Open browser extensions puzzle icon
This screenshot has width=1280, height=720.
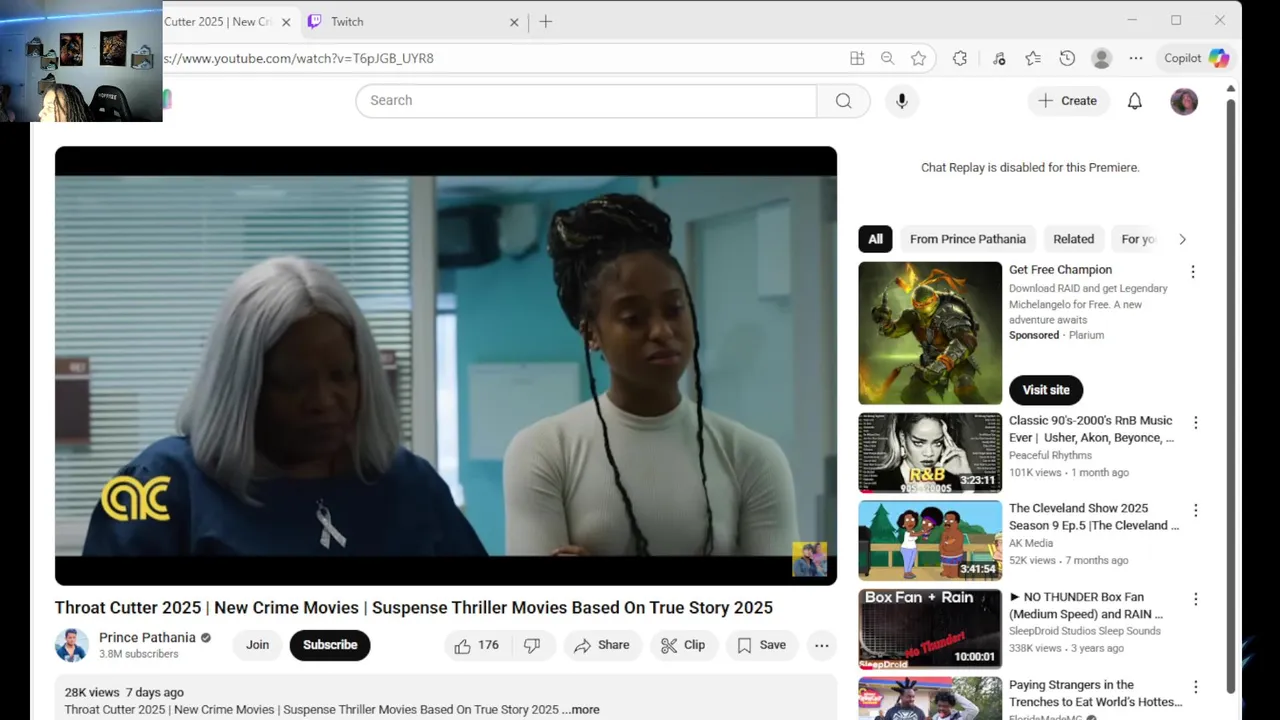pyautogui.click(x=960, y=58)
